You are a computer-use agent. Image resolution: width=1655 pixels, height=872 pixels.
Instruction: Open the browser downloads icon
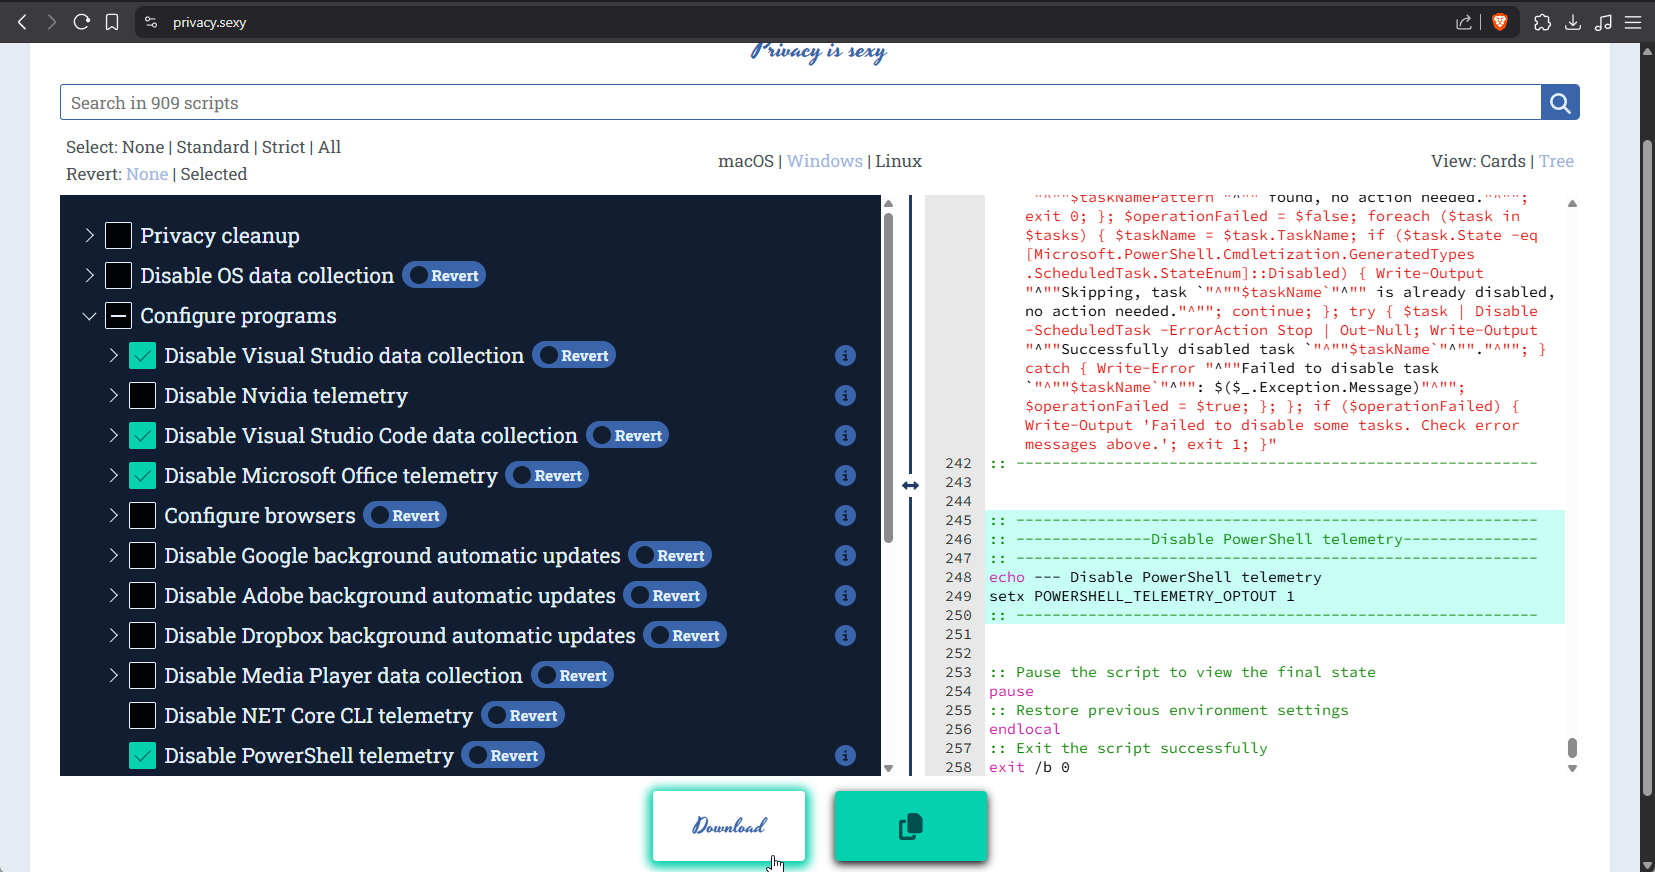[x=1573, y=22]
